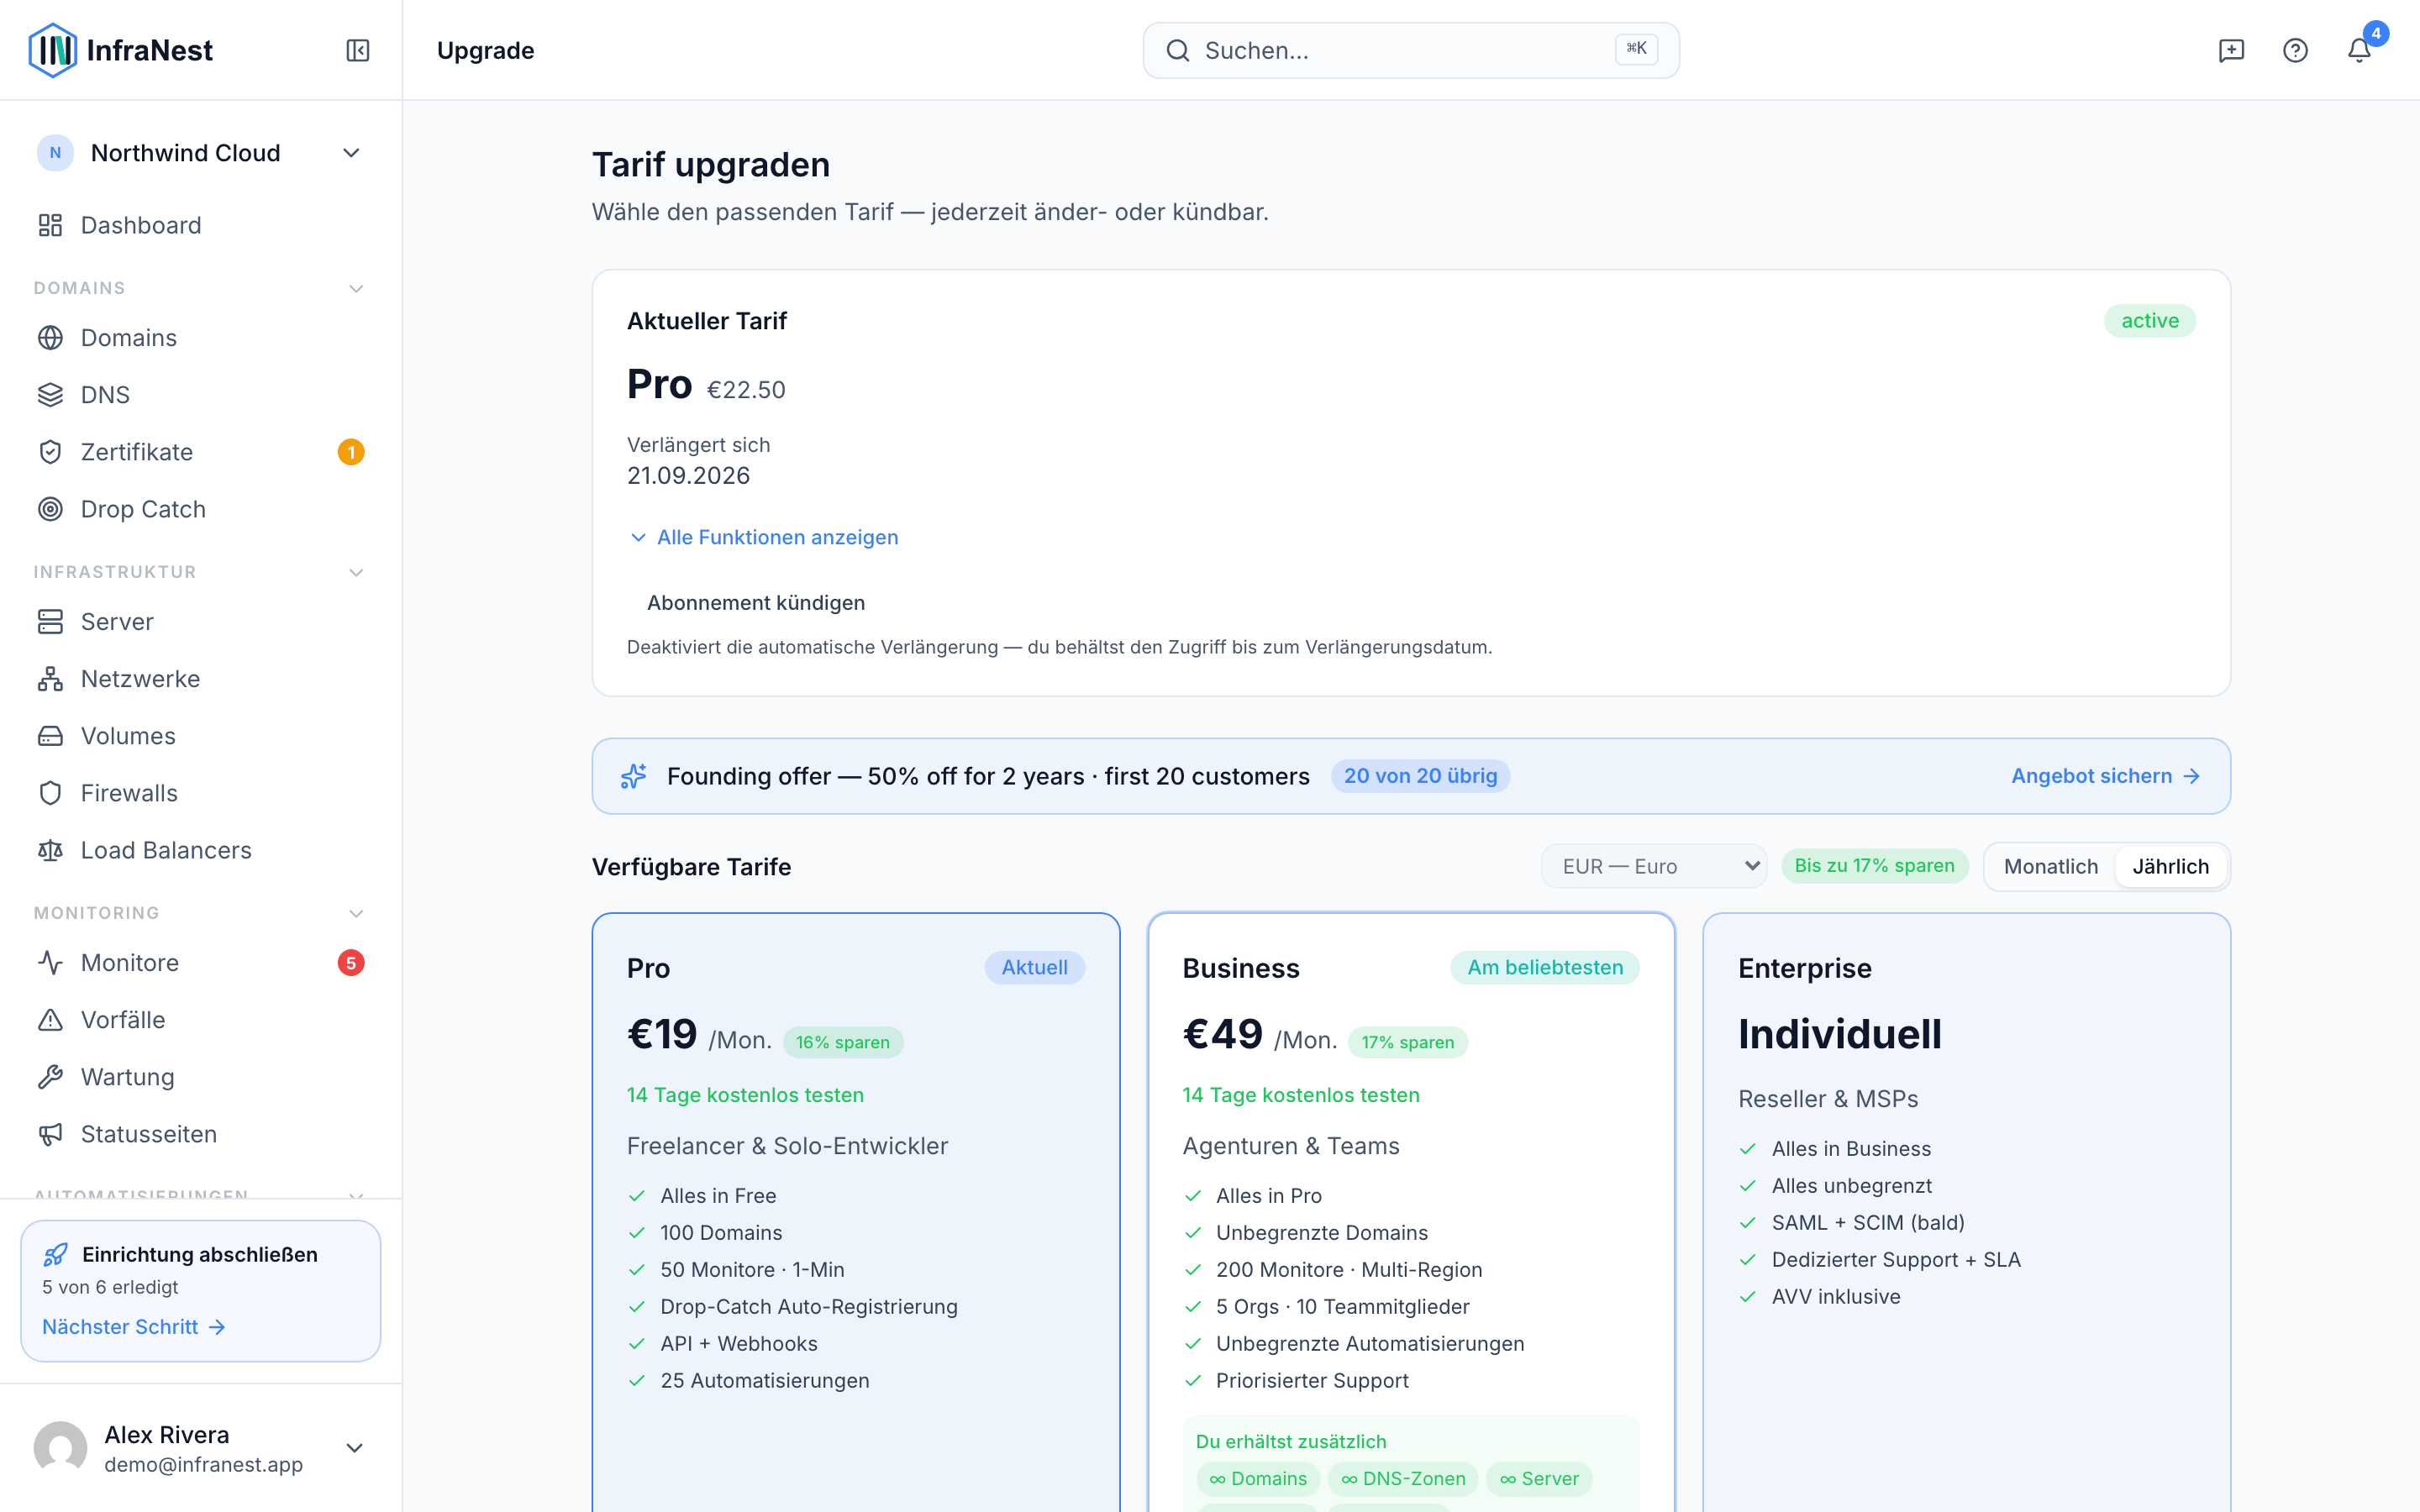Click the Dashboard grid icon

pos(50,225)
